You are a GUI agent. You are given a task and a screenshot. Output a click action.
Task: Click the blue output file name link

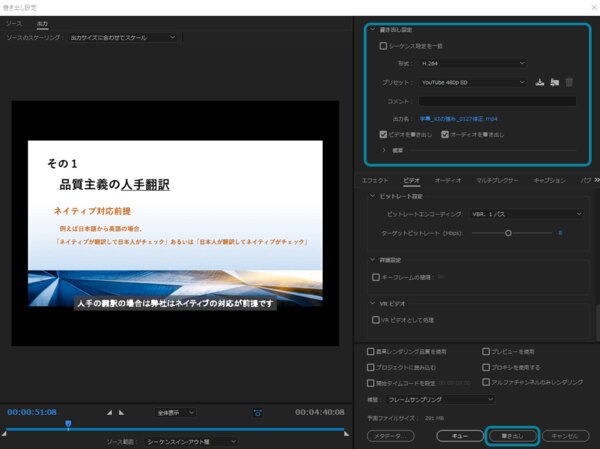pyautogui.click(x=458, y=118)
